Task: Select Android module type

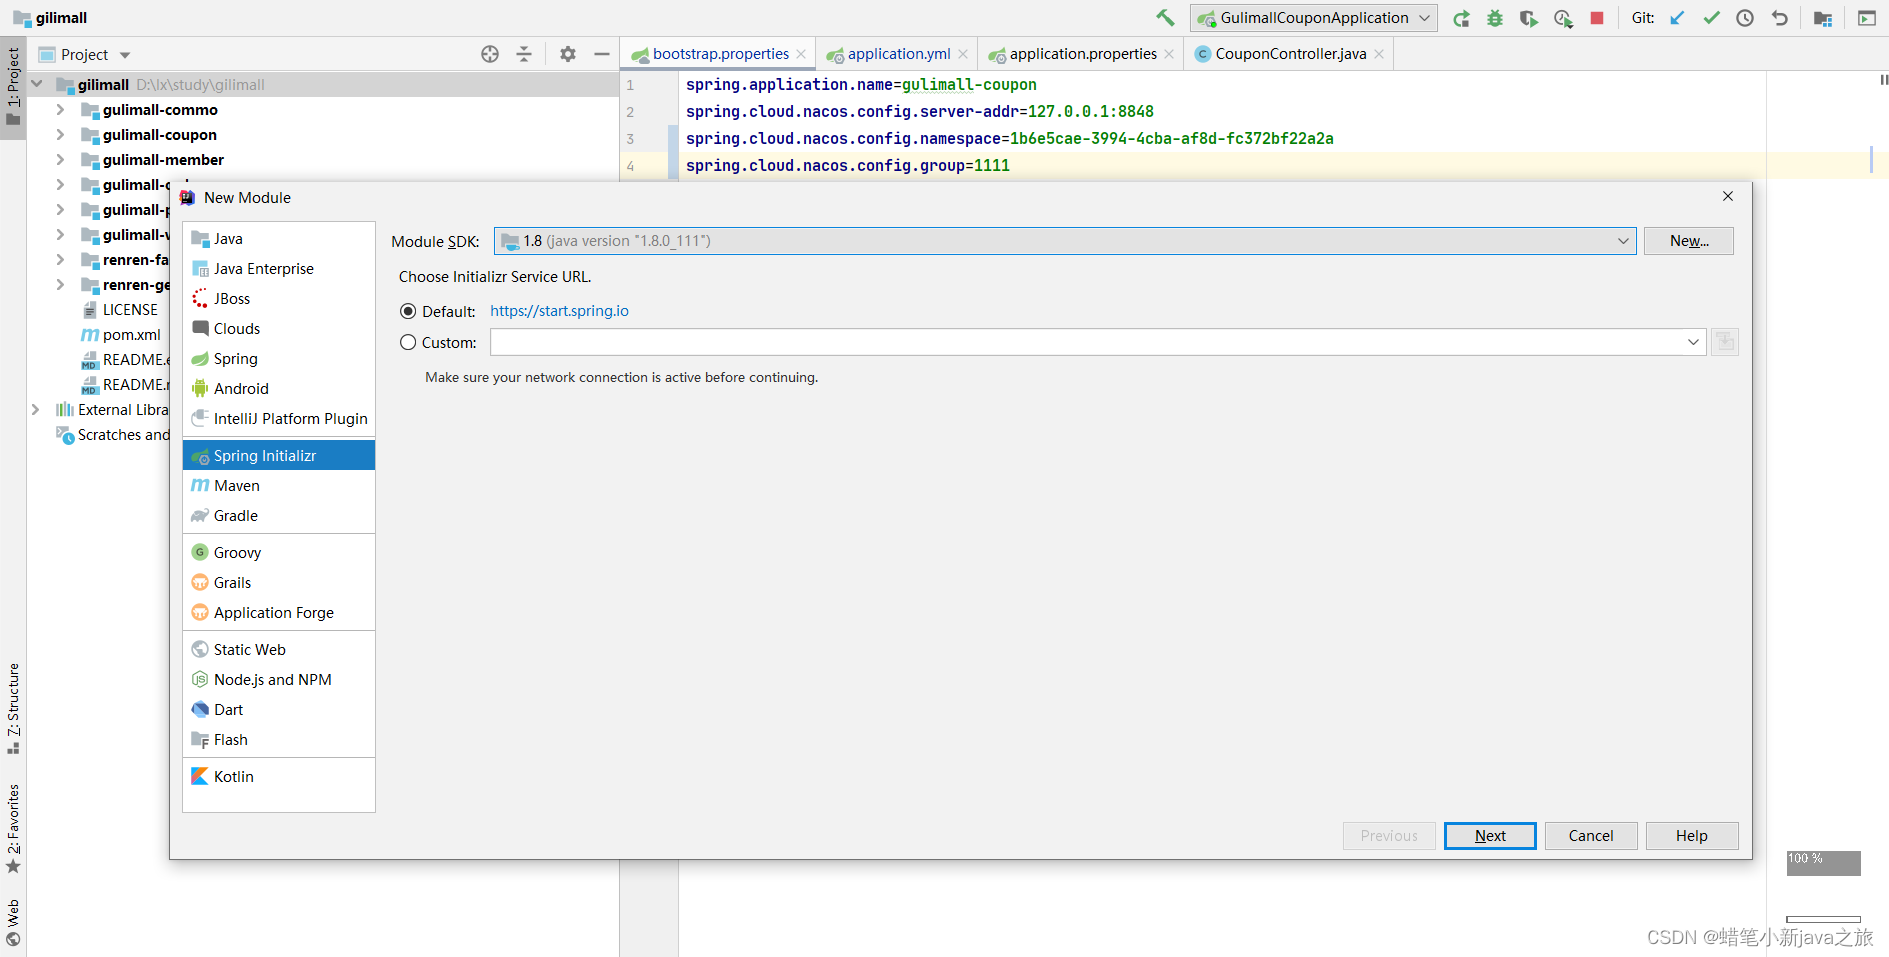Action: pos(279,389)
